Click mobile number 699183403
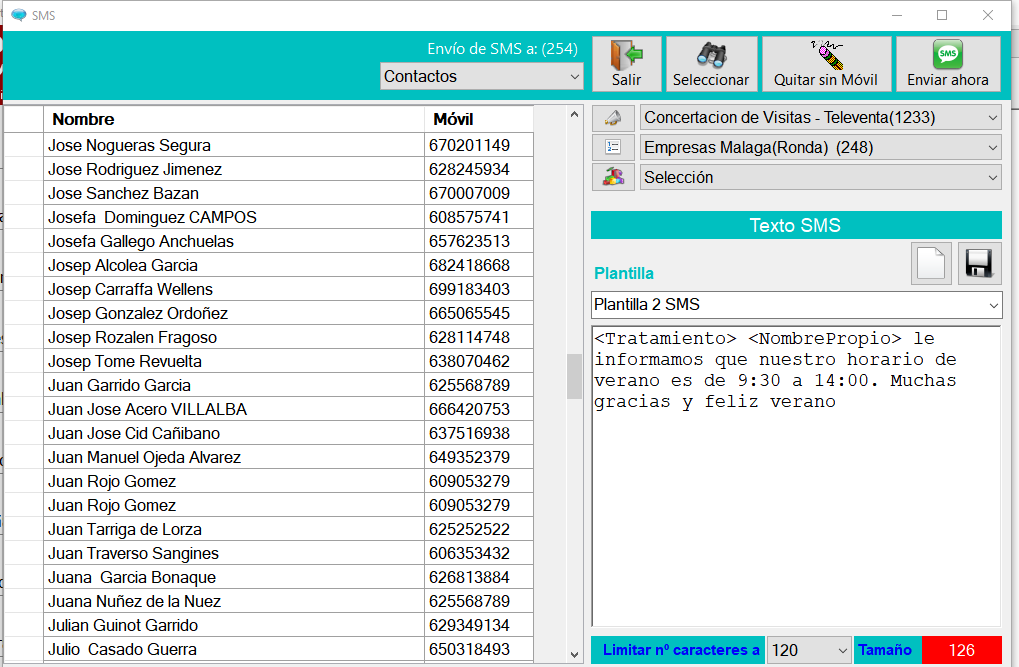The height and width of the screenshot is (667, 1019). [x=469, y=289]
